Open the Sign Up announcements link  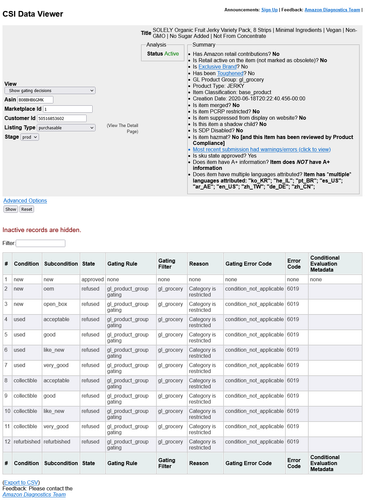pos(269,10)
